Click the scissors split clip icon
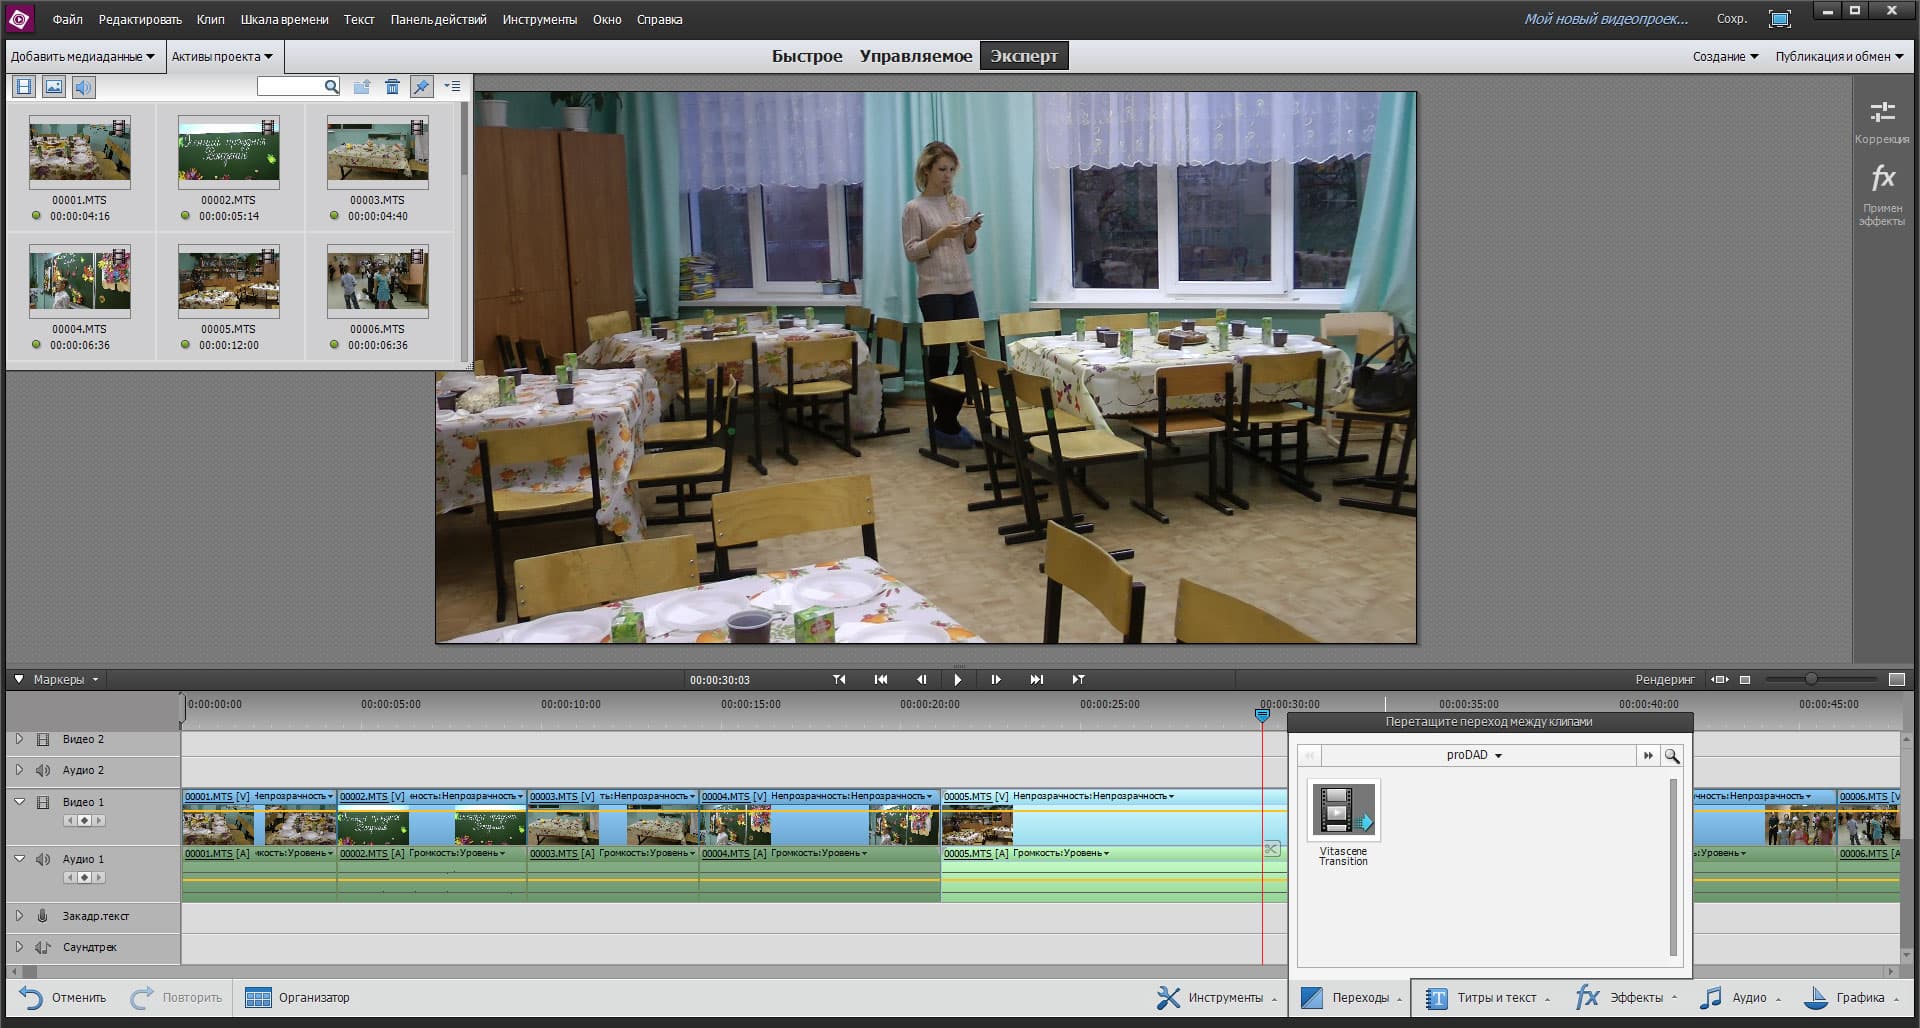The image size is (1920, 1028). (1271, 849)
